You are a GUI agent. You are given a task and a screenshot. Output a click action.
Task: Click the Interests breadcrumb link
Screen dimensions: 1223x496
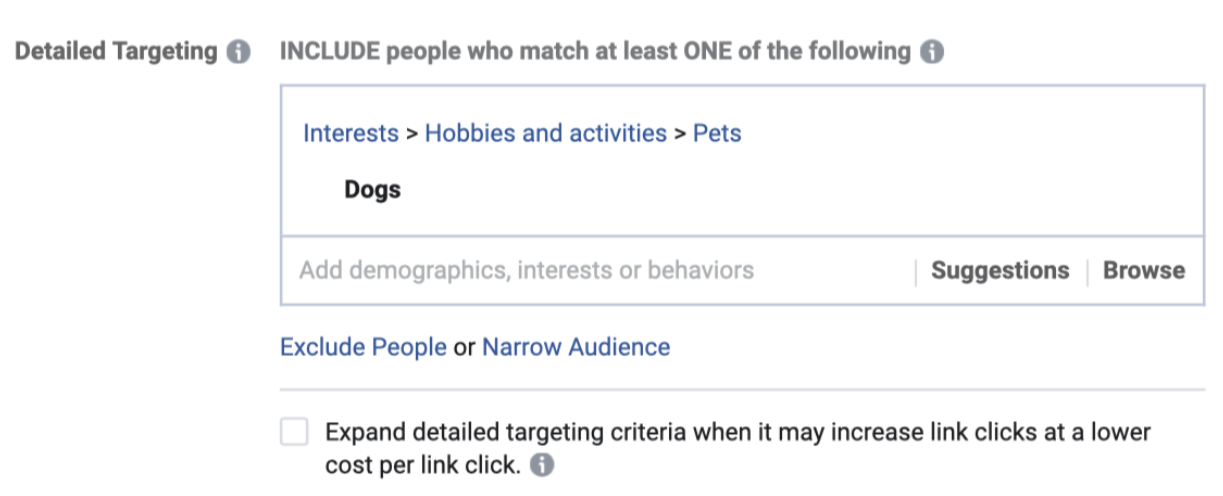pyautogui.click(x=350, y=133)
